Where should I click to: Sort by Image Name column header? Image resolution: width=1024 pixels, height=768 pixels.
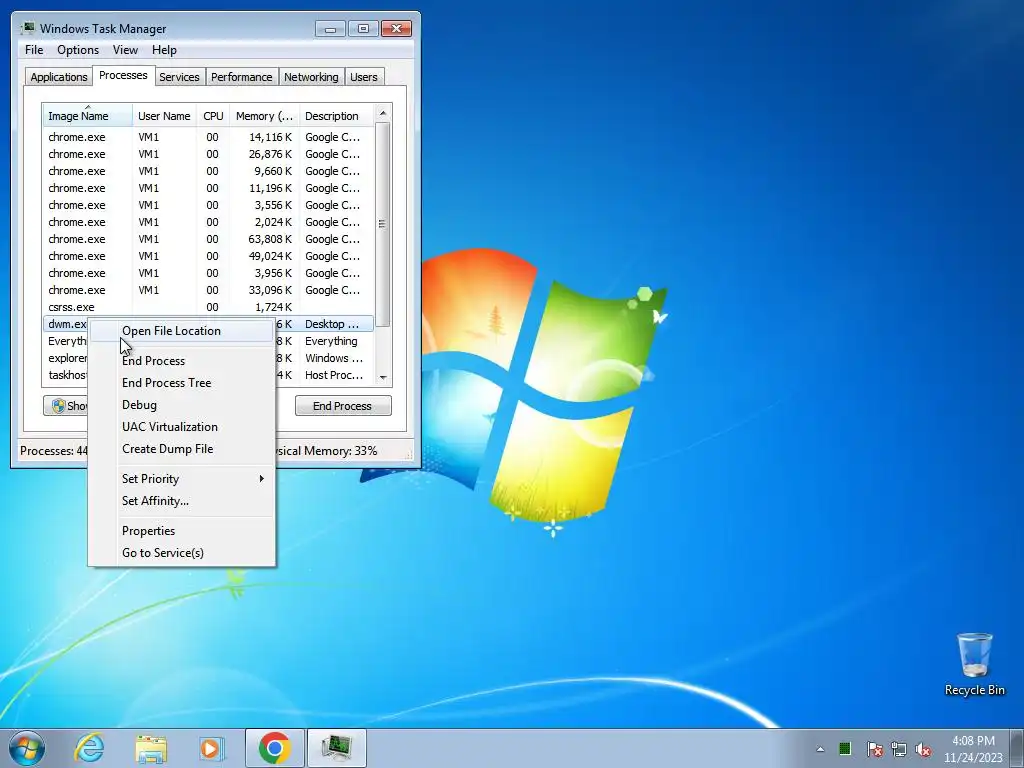(88, 116)
